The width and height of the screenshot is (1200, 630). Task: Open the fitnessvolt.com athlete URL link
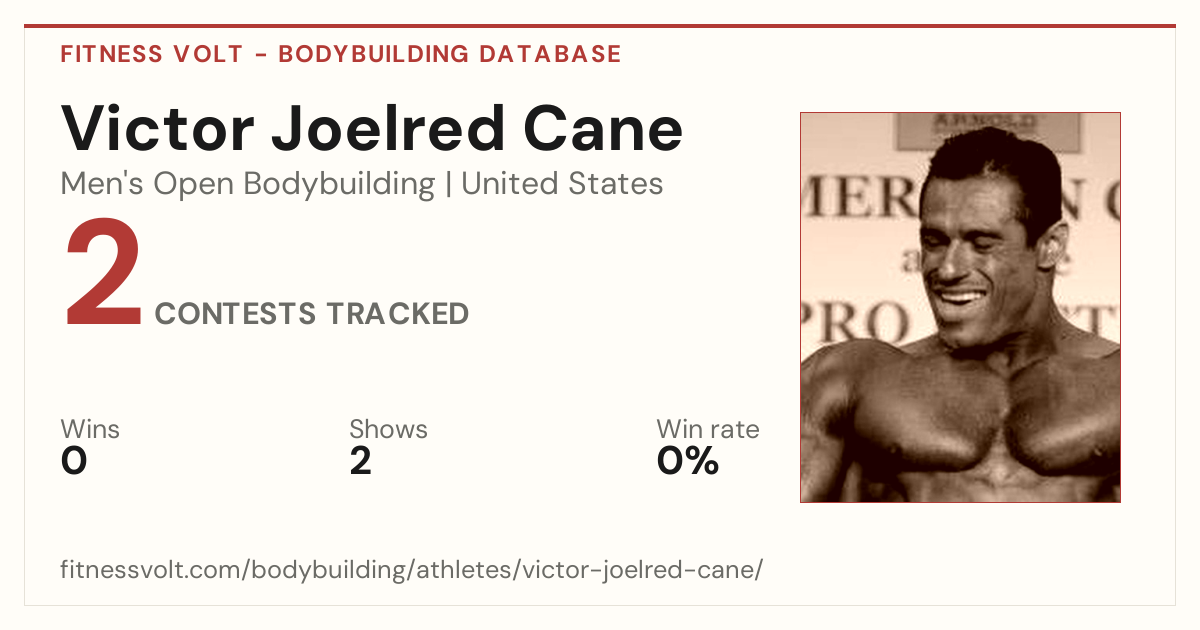click(x=412, y=570)
